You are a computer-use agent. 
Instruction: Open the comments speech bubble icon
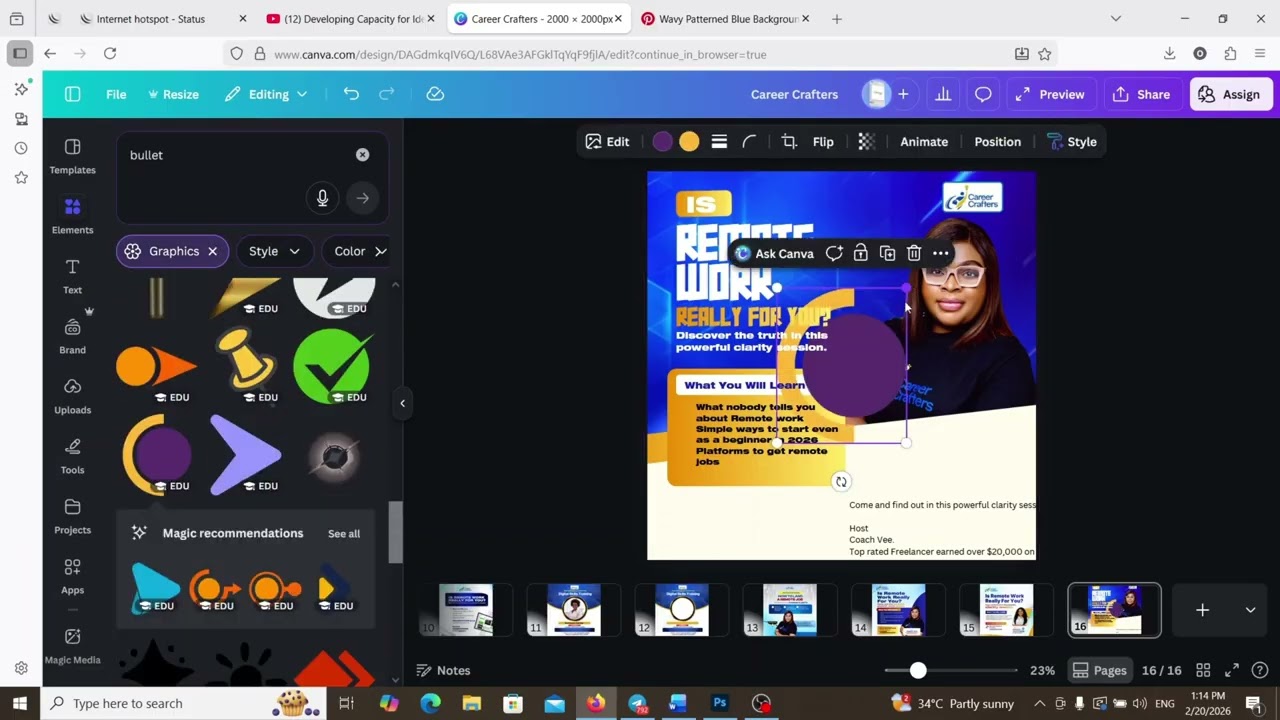(983, 94)
